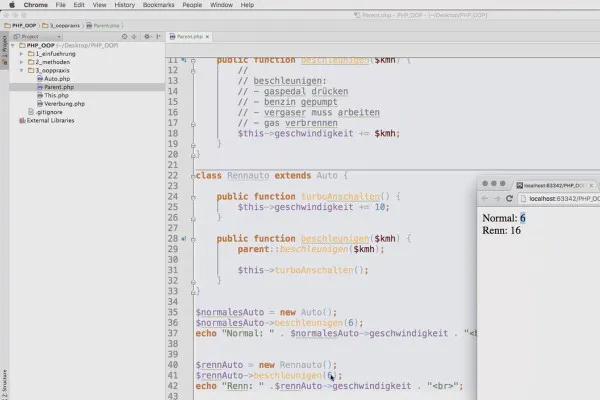600x400 pixels.
Task: Click 'Renn: 16' text in browser page
Action: coord(501,230)
